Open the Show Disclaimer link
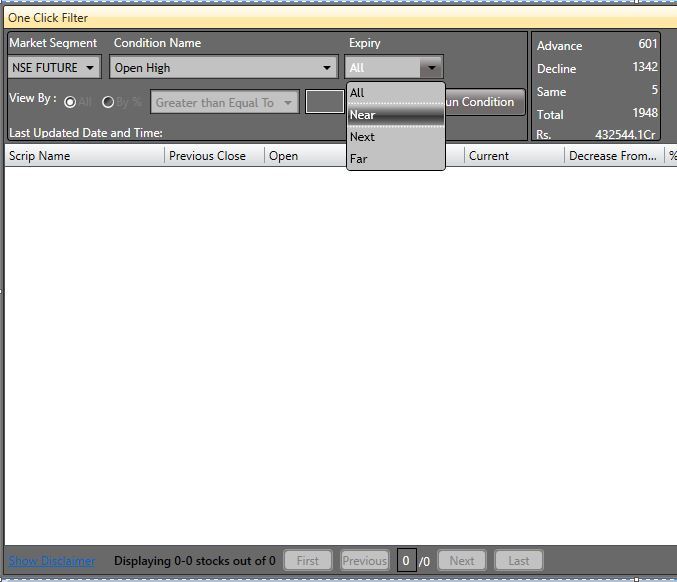677x582 pixels. [x=52, y=561]
